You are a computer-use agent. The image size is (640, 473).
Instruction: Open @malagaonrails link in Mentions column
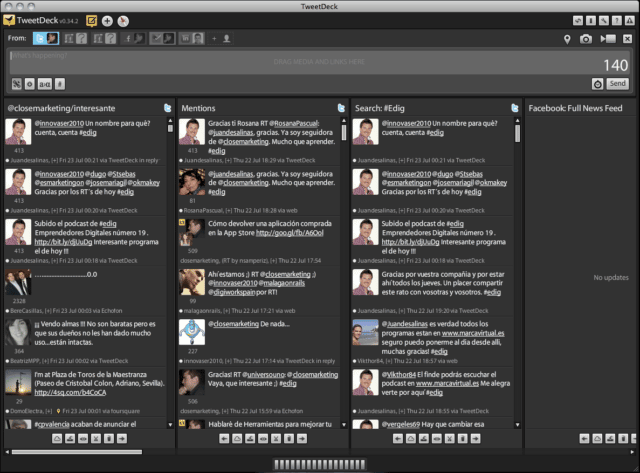(282, 283)
